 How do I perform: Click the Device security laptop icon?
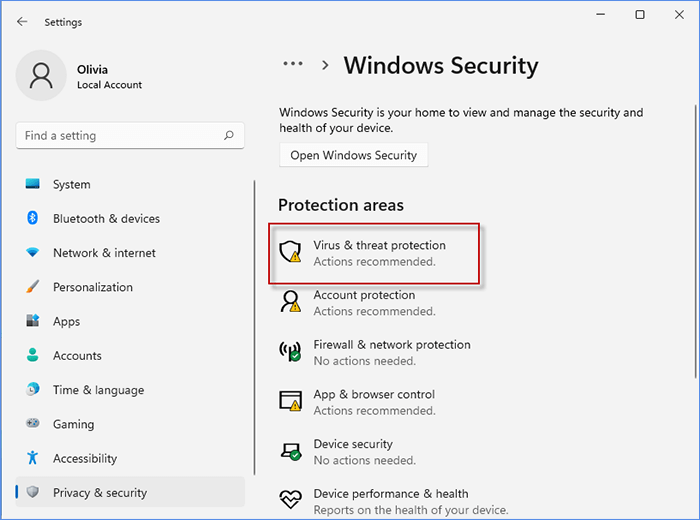point(291,452)
